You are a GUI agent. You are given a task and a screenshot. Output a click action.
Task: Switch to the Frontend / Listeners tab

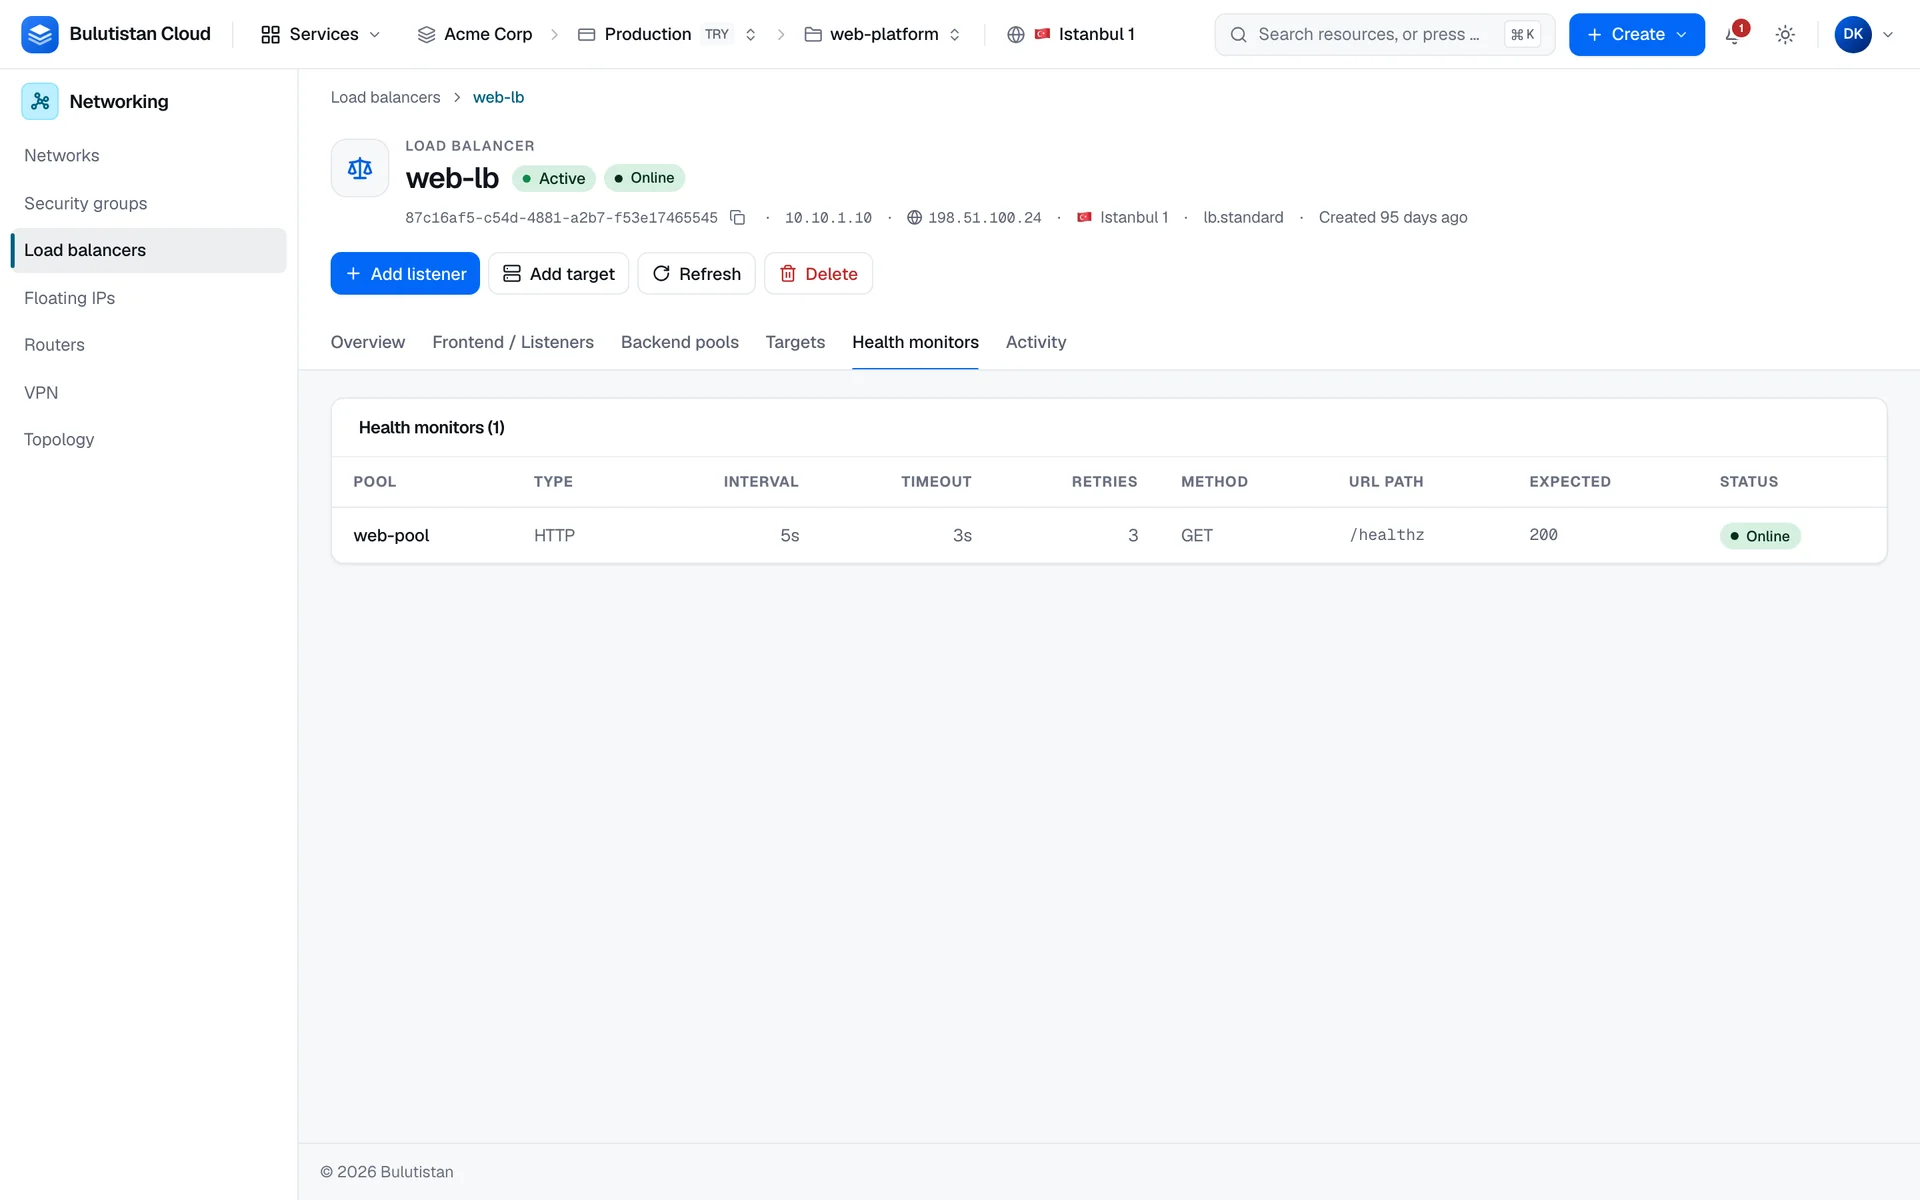tap(513, 342)
